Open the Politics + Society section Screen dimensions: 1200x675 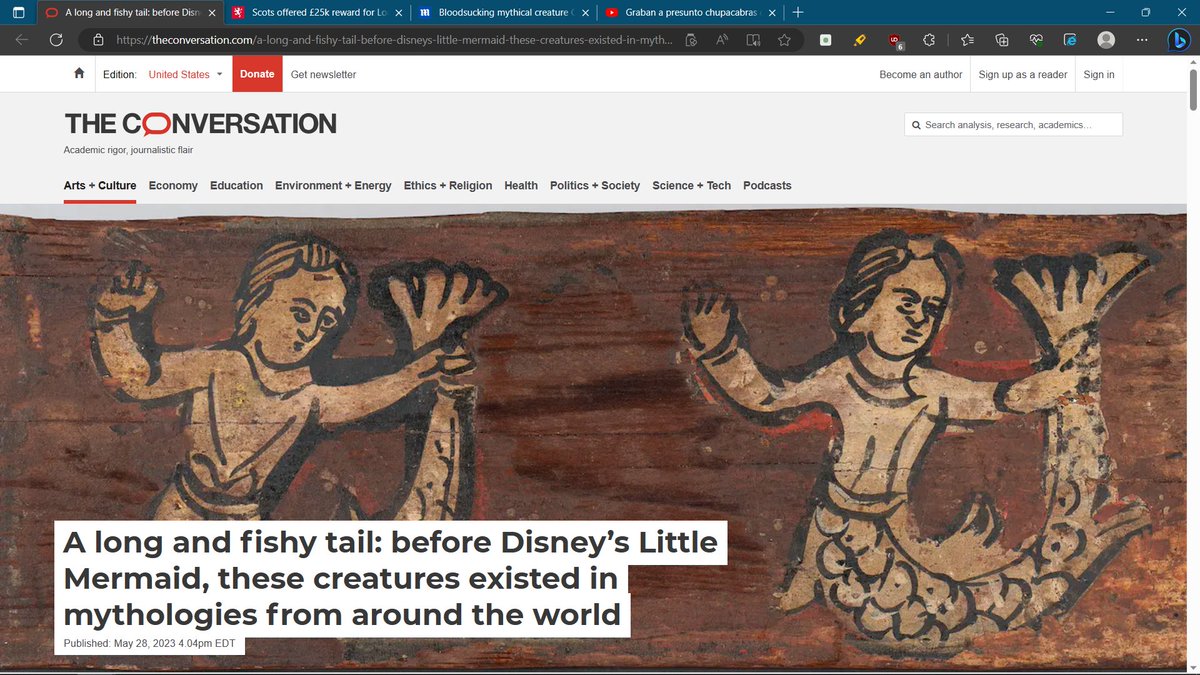coord(595,185)
